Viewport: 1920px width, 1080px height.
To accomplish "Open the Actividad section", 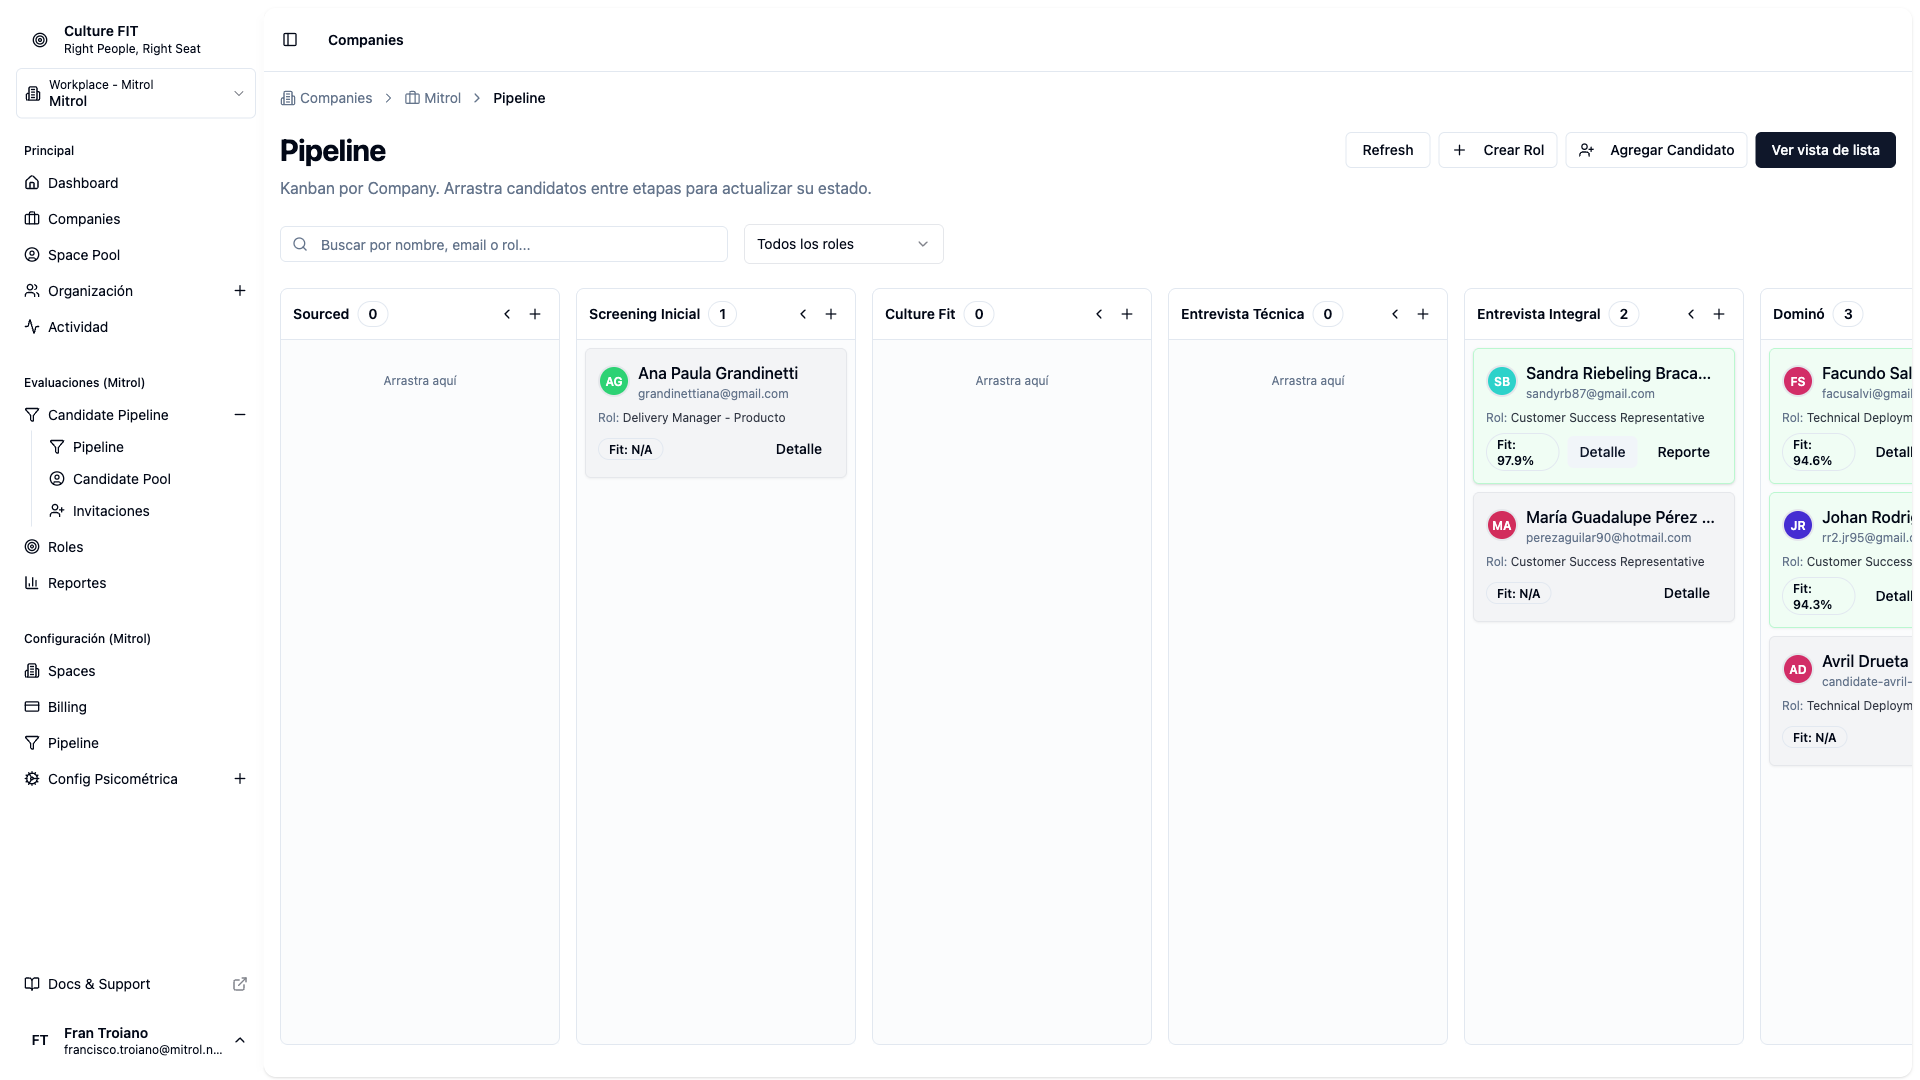I will point(78,327).
